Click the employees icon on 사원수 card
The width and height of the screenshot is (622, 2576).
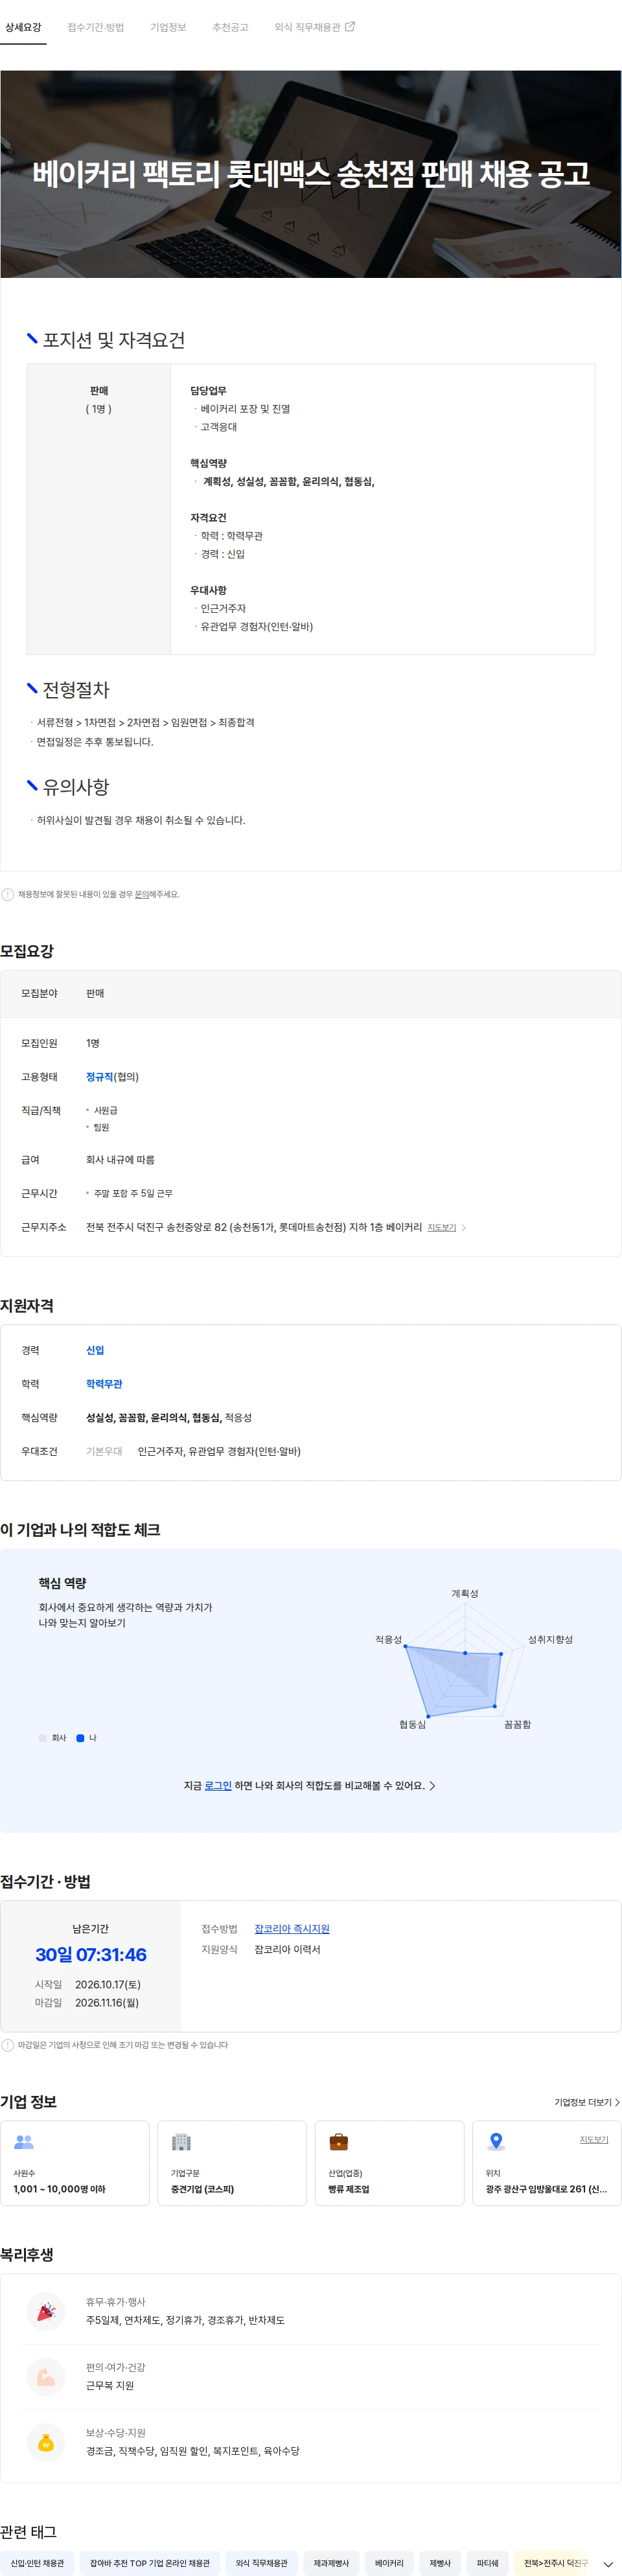coord(25,2142)
